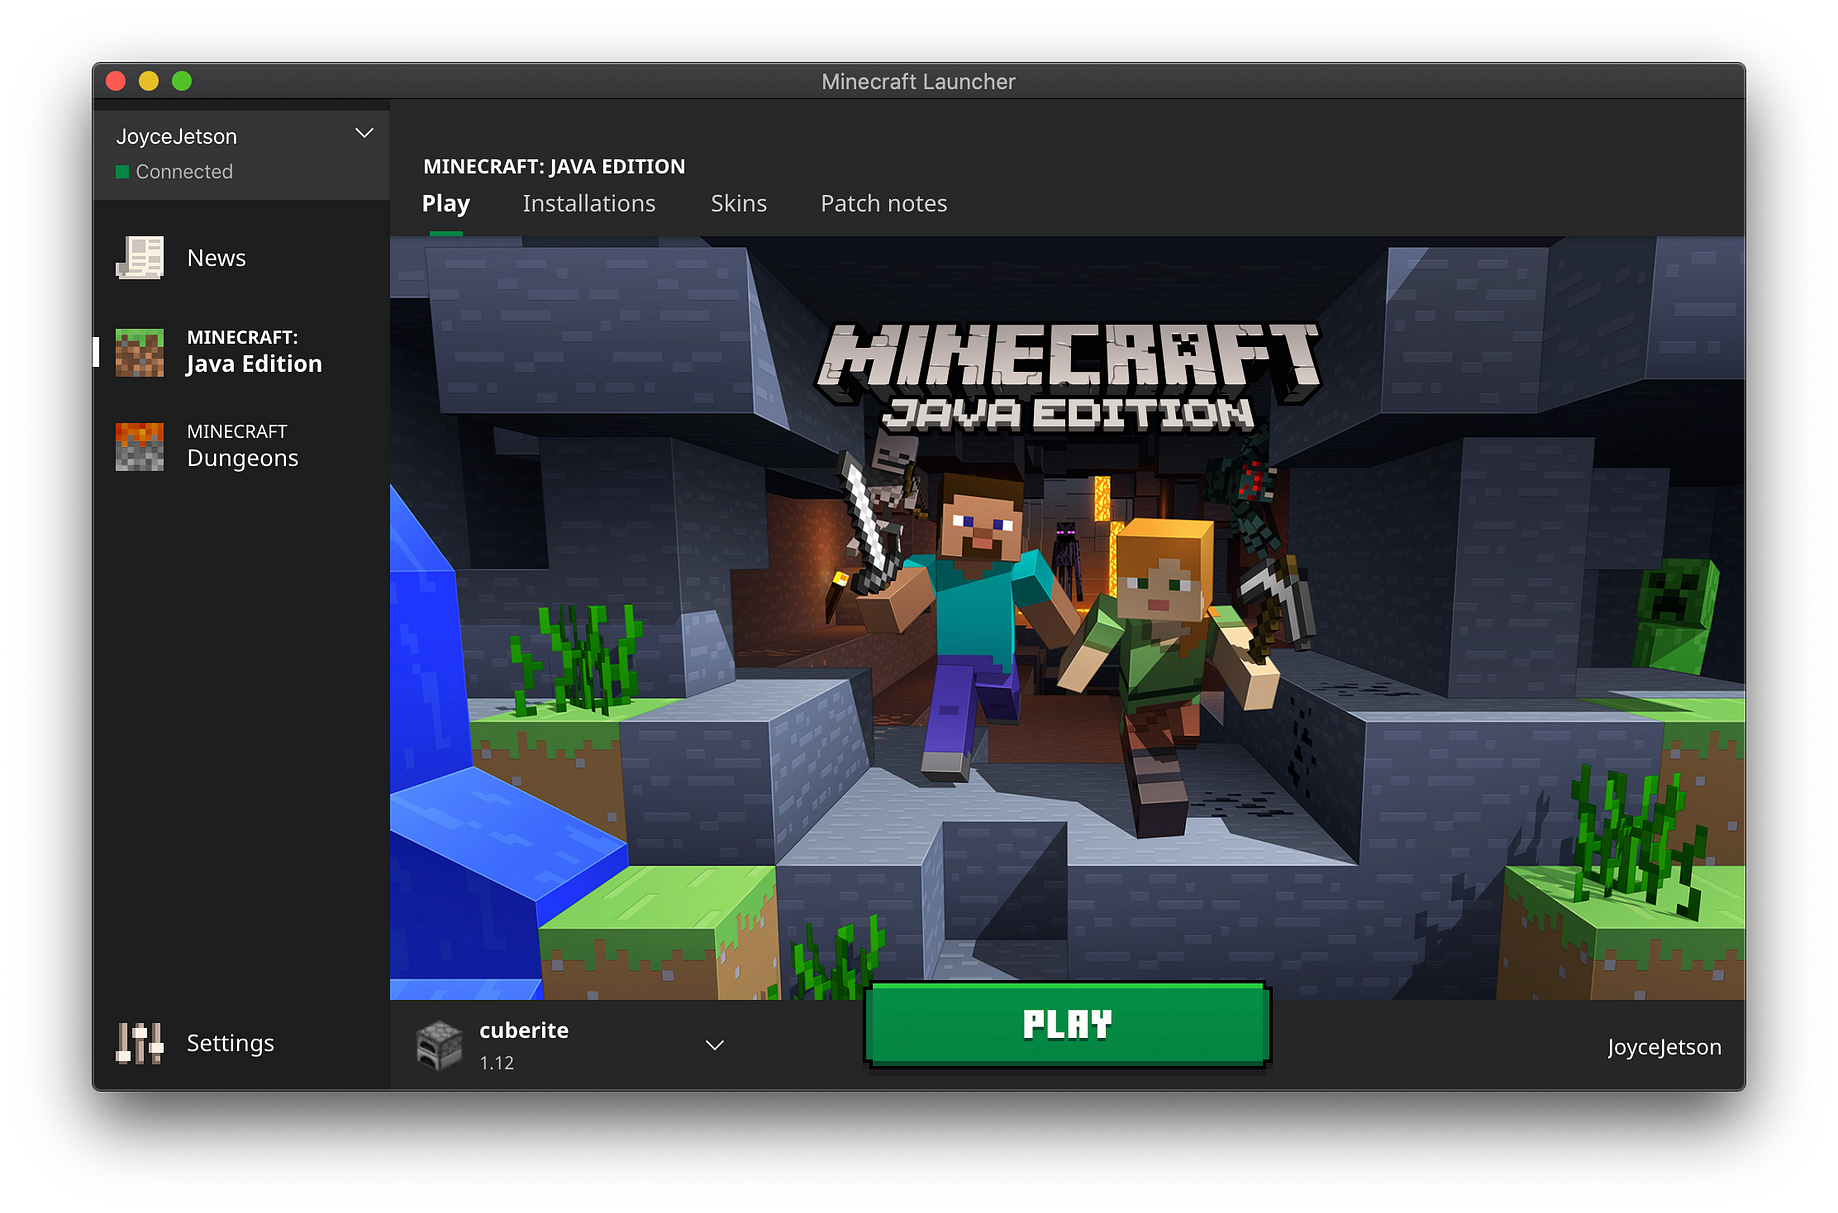
Task: Click the JoyceJetson player name beside PLAY
Action: point(1664,1047)
